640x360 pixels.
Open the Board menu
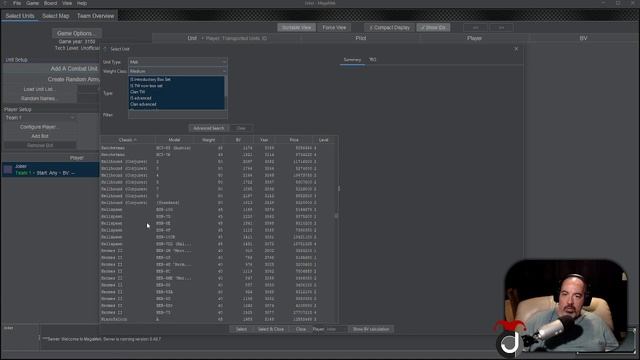tap(51, 3)
